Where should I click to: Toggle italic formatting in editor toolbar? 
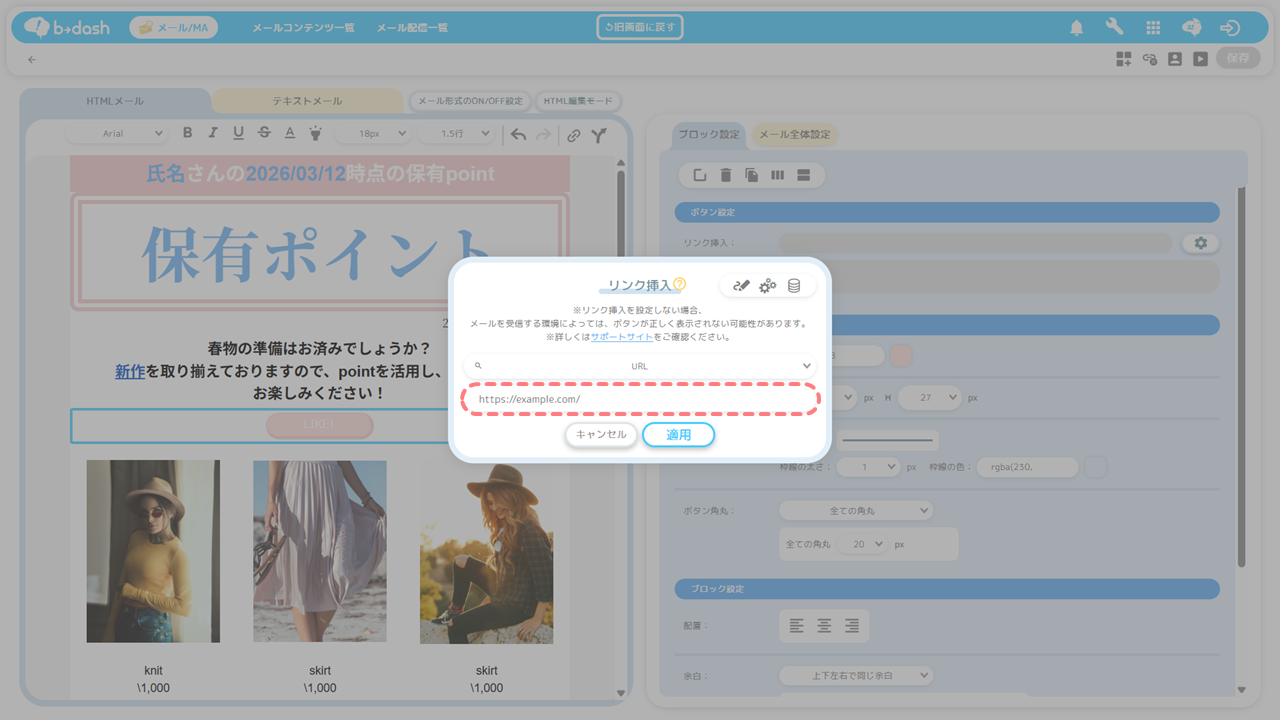click(213, 133)
